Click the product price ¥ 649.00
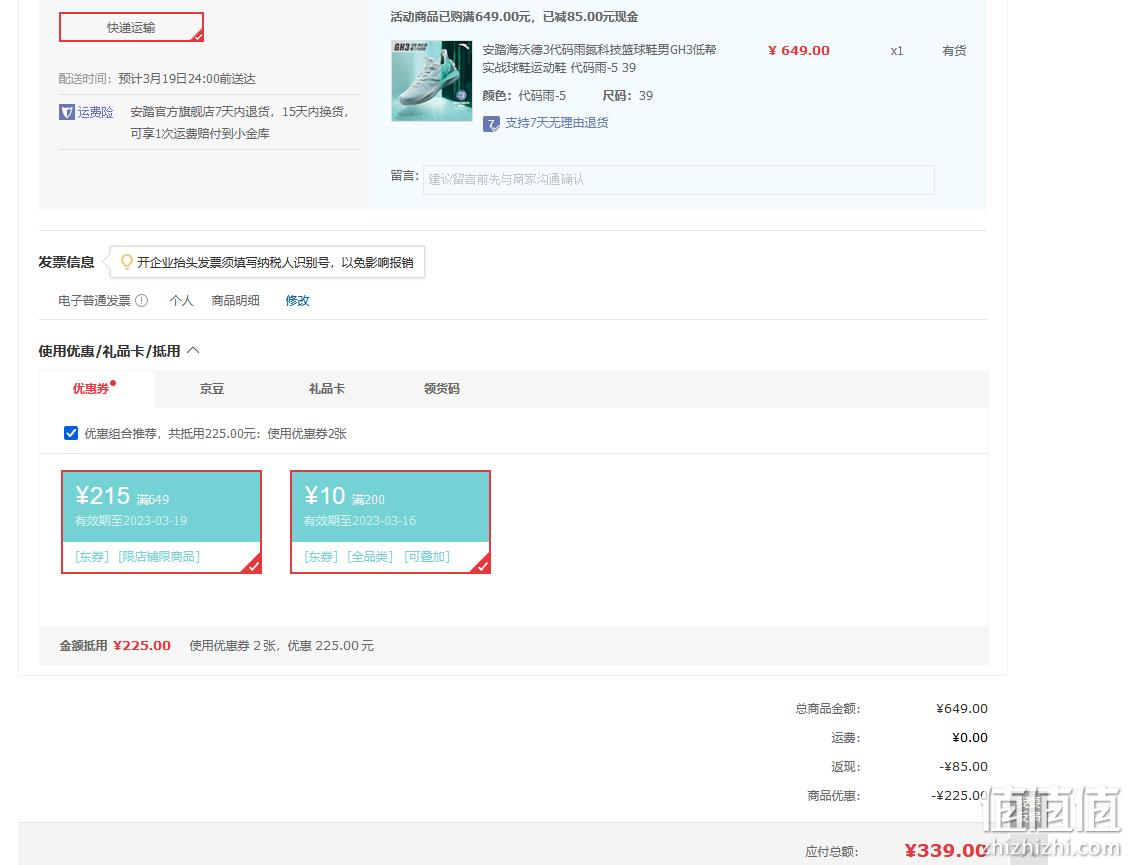Image resolution: width=1130 pixels, height=865 pixels. [x=798, y=50]
